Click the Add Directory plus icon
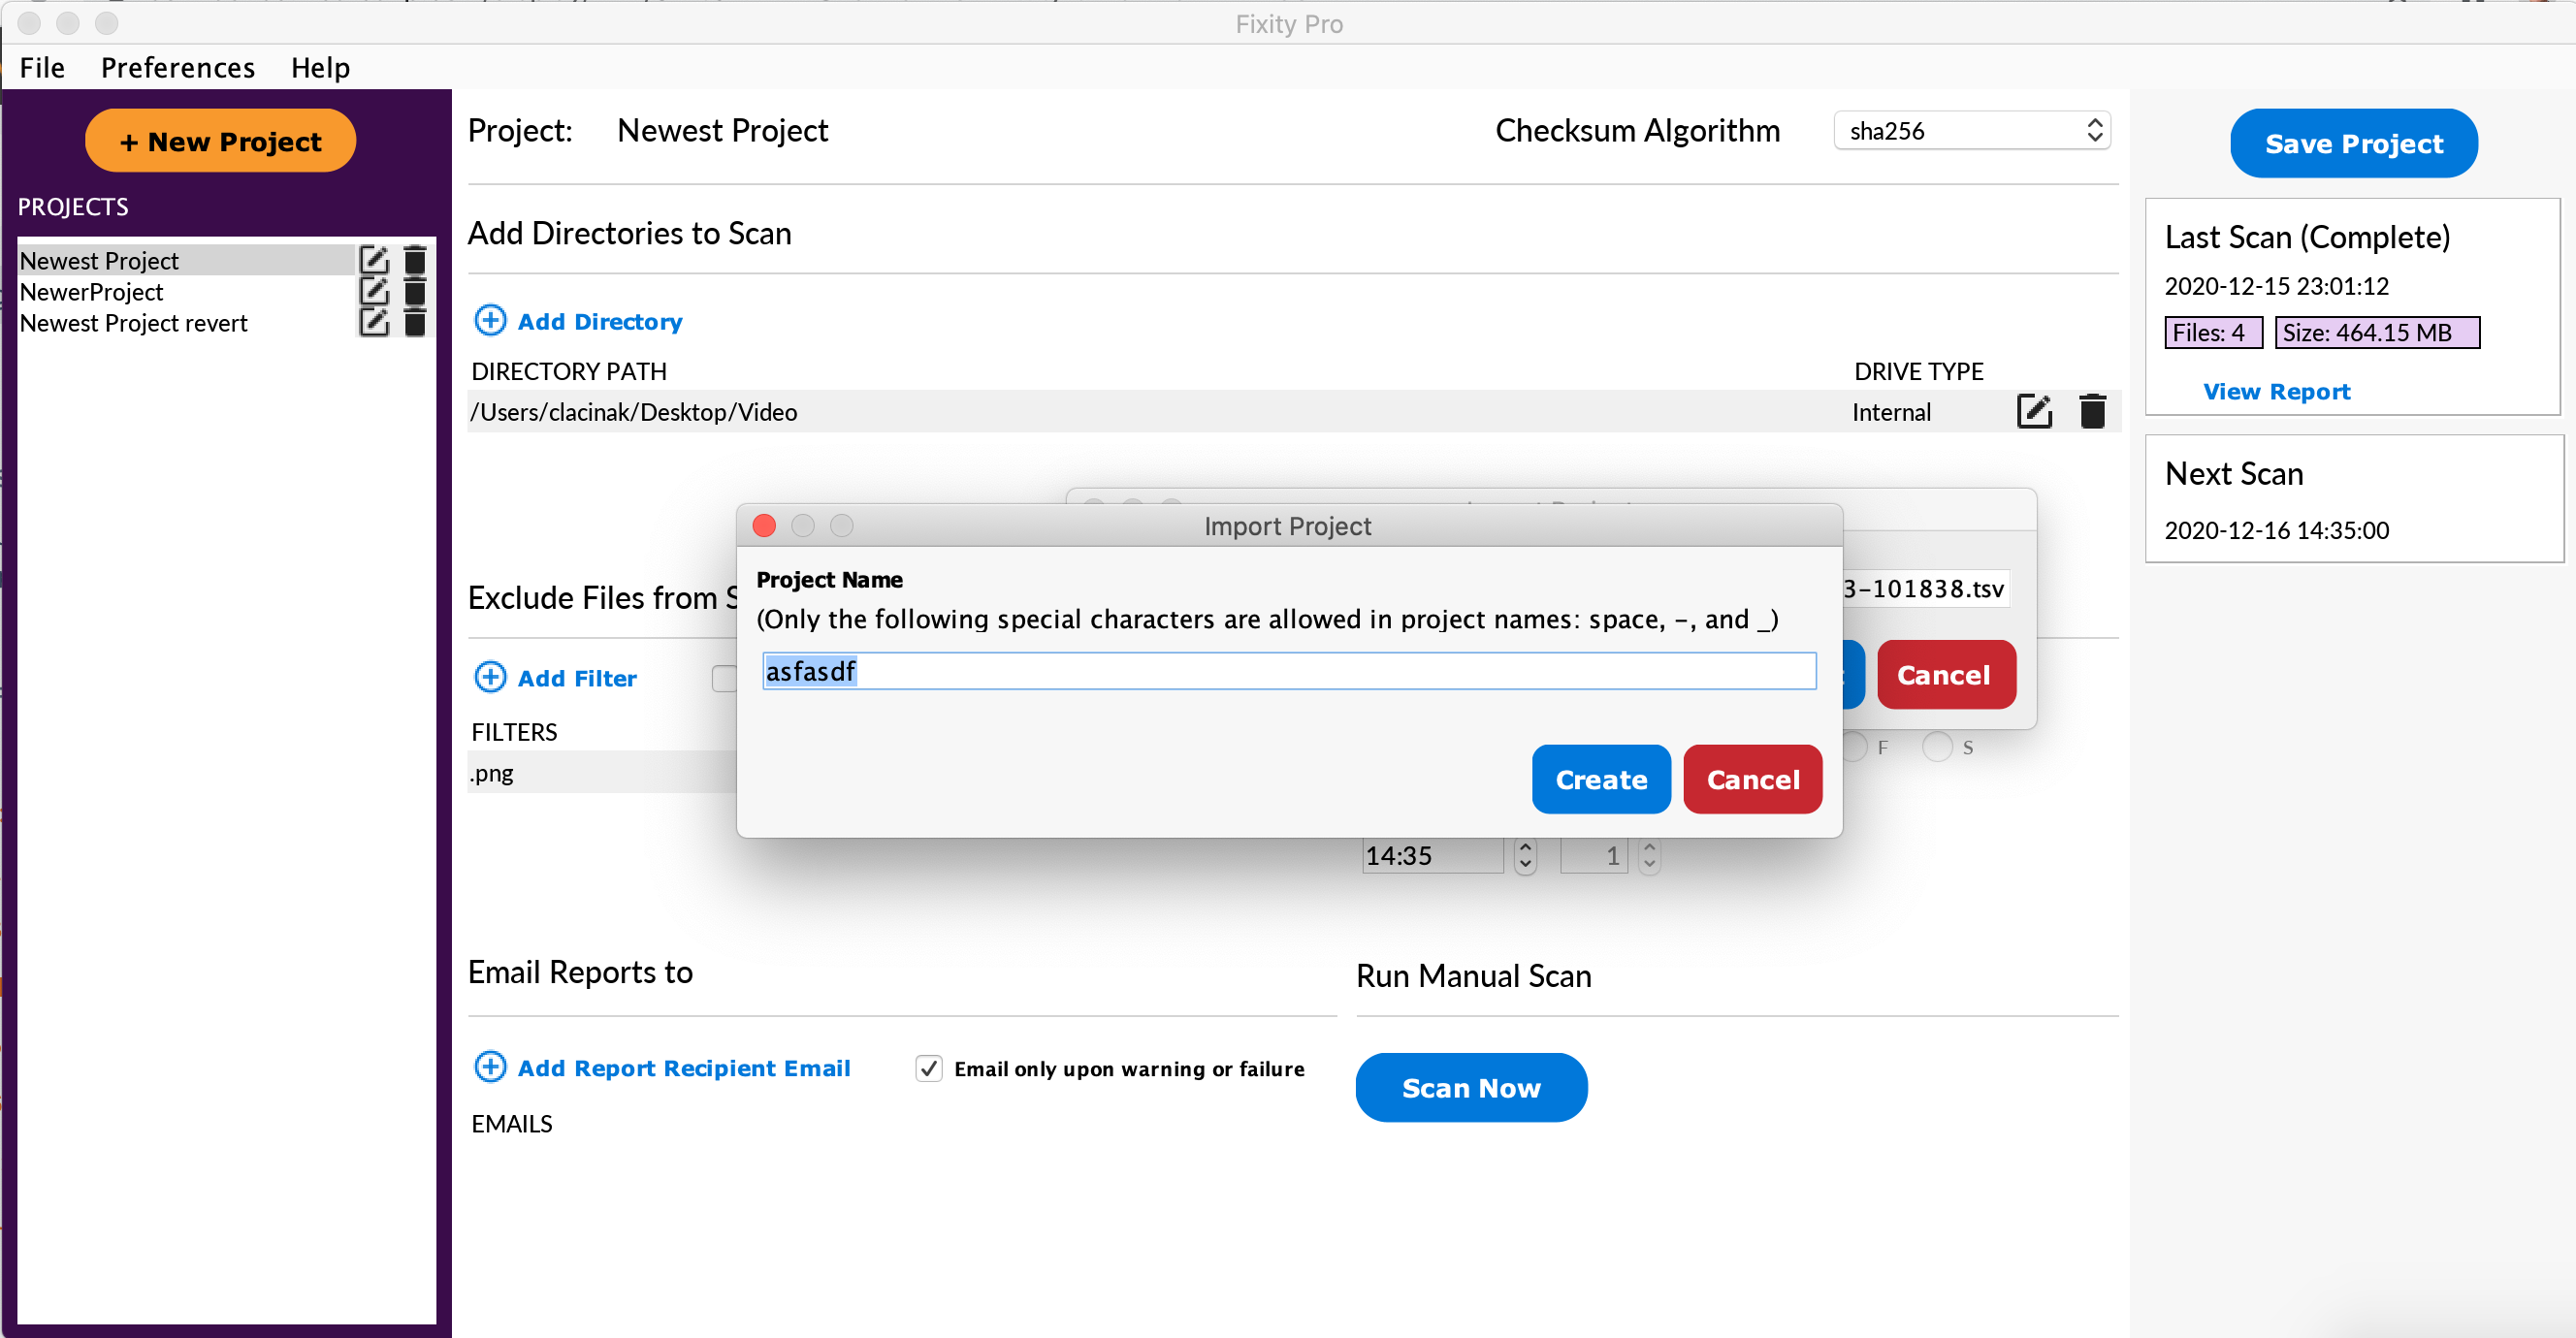 [x=490, y=321]
